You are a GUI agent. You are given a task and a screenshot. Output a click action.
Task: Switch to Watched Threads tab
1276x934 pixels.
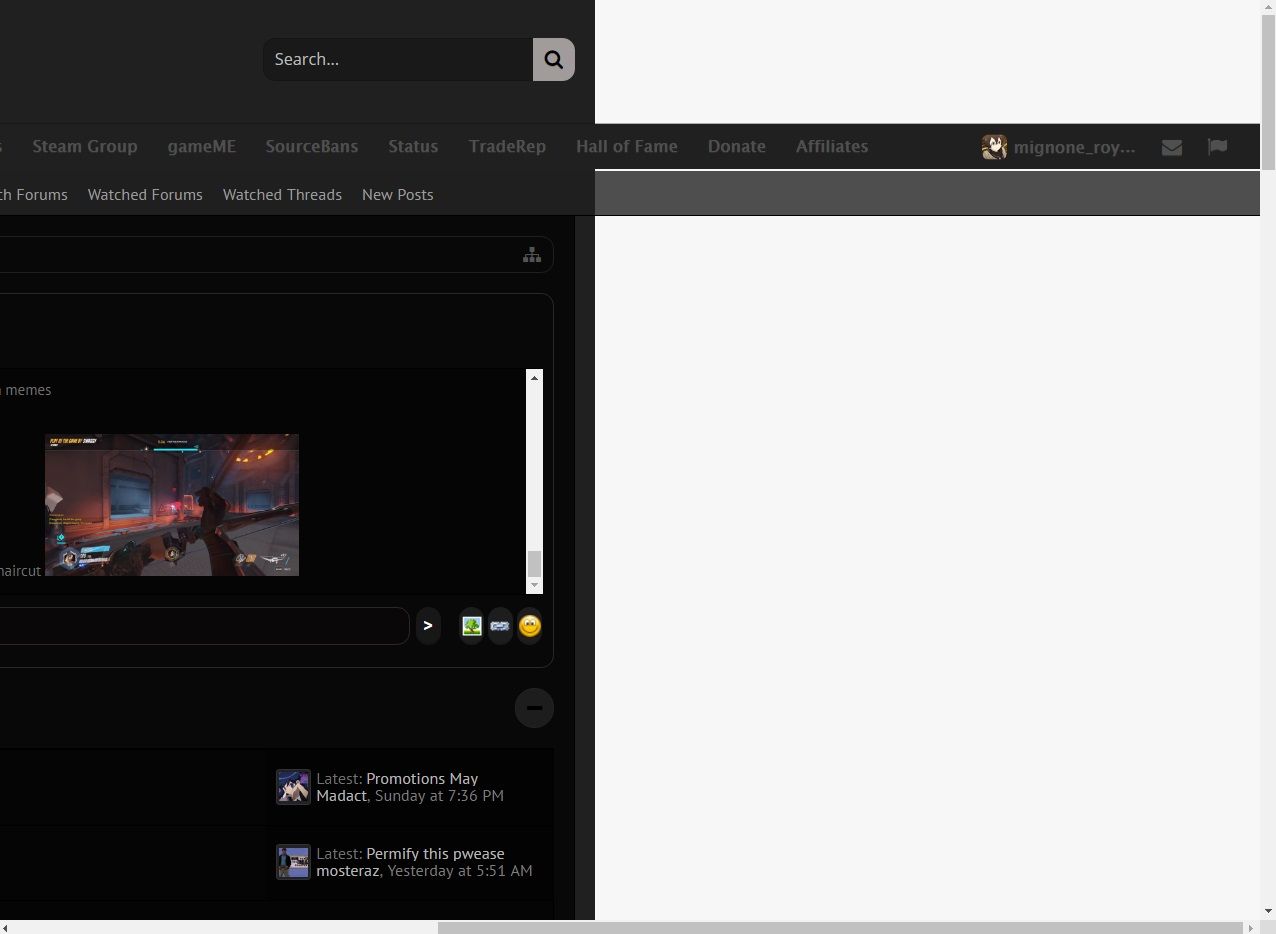point(282,195)
